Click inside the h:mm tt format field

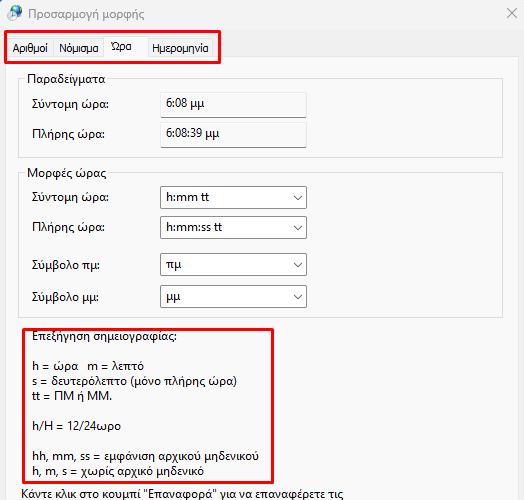click(225, 198)
